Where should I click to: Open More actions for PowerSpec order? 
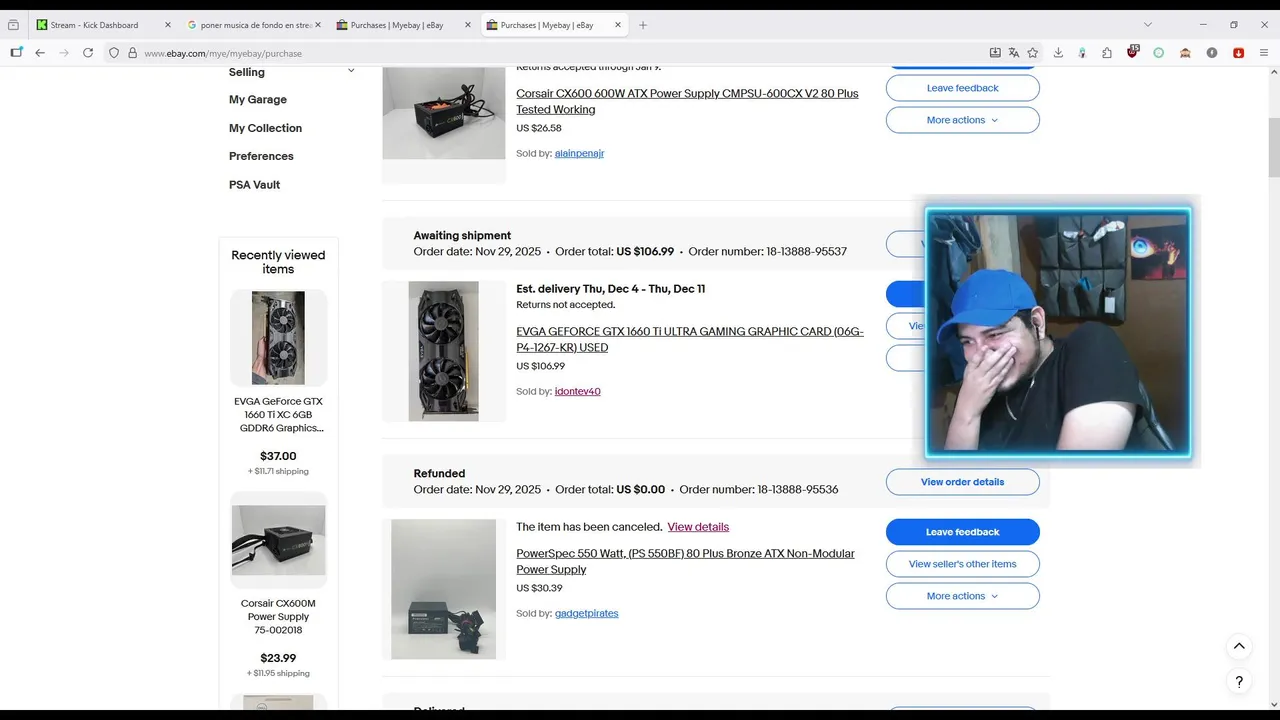pos(962,596)
